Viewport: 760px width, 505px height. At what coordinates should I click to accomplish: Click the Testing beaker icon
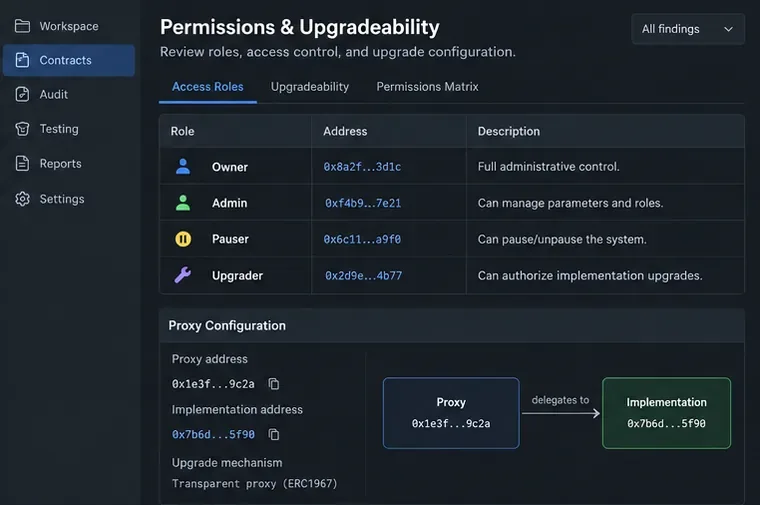22,129
